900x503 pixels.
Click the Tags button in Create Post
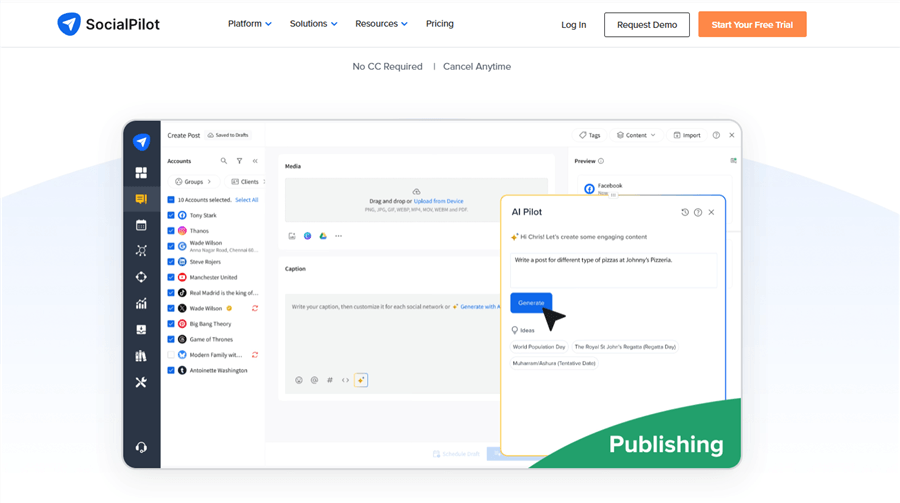pyautogui.click(x=589, y=135)
